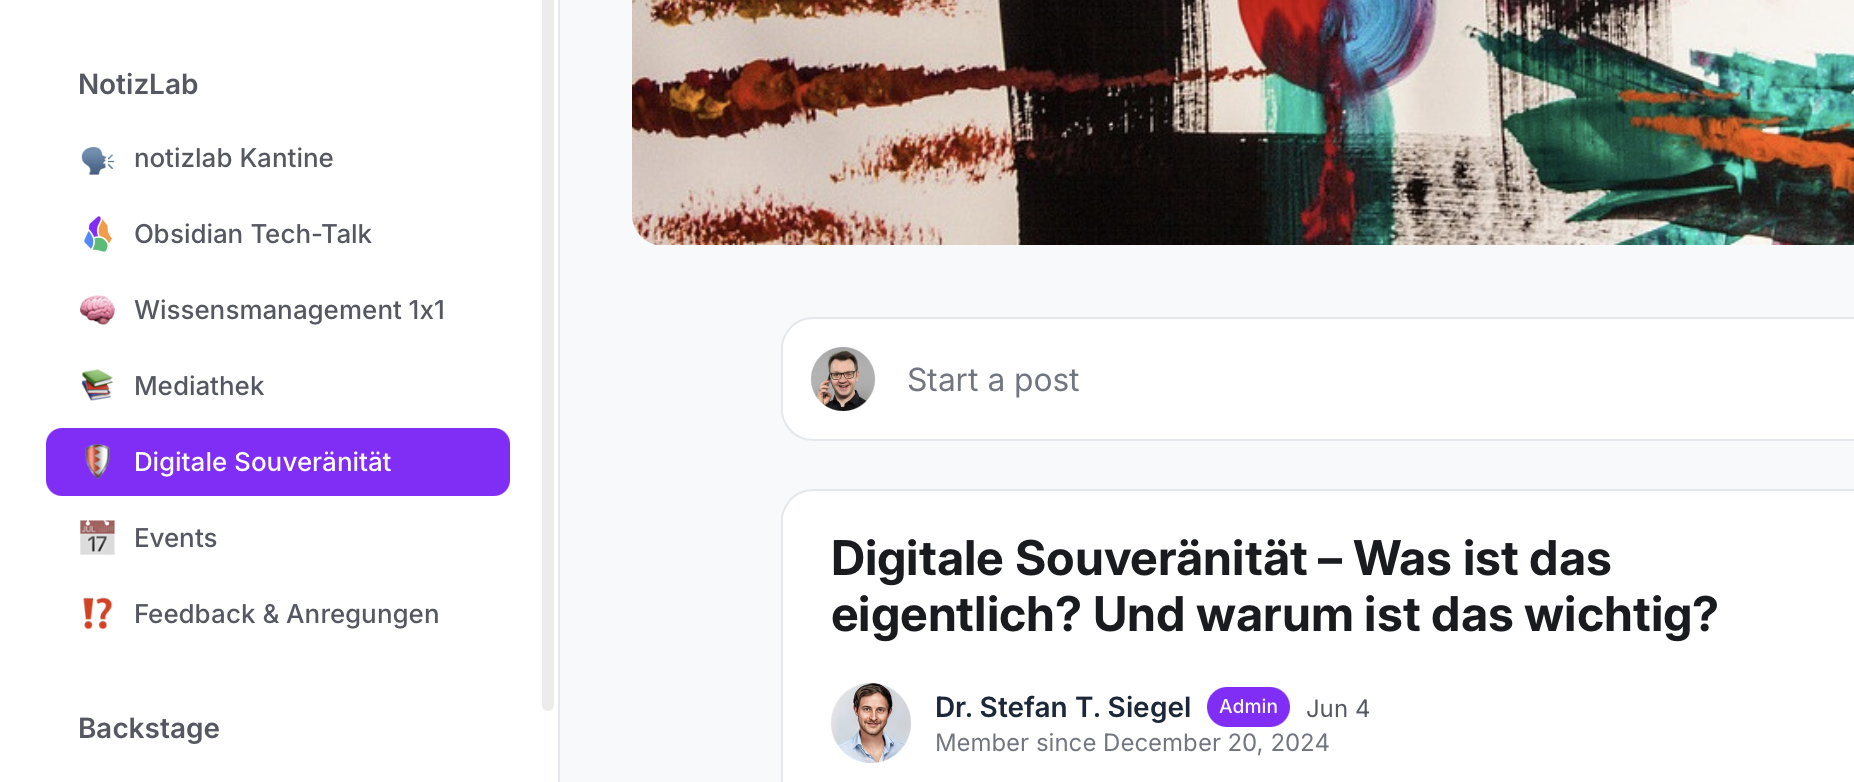Click the brain icon for Wissensmanagement 1x1
The height and width of the screenshot is (782, 1854).
coord(97,310)
